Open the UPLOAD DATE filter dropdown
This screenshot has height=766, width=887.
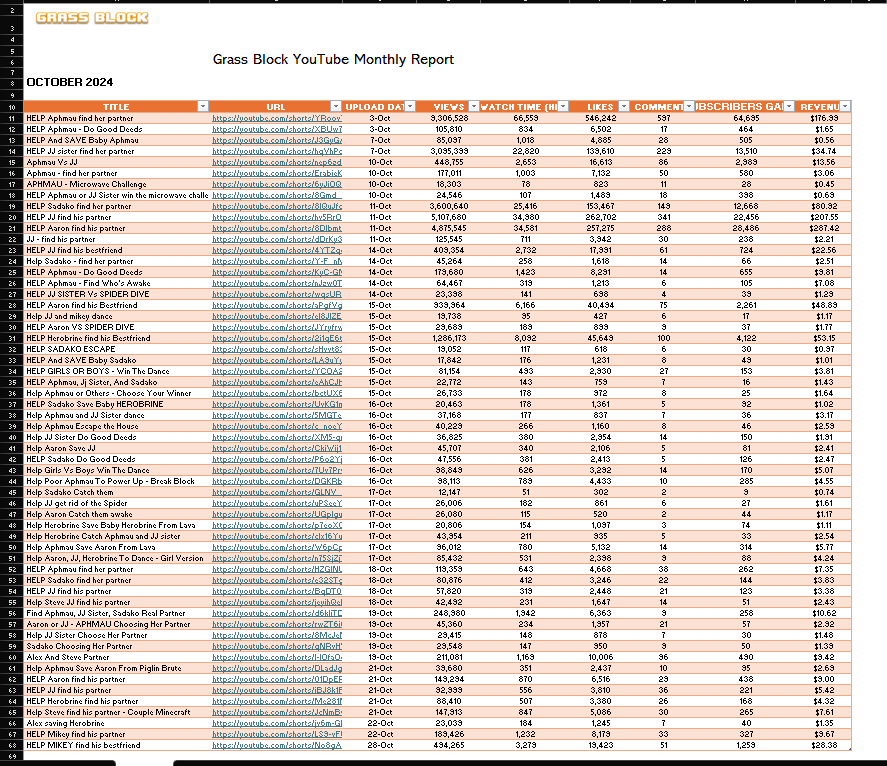(x=411, y=106)
